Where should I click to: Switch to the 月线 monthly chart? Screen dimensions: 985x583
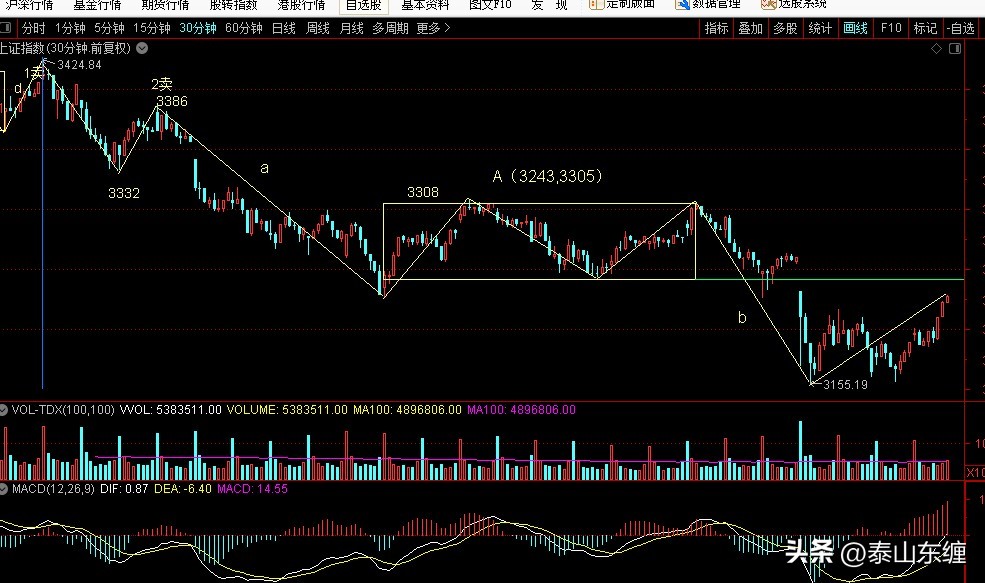pyautogui.click(x=352, y=28)
